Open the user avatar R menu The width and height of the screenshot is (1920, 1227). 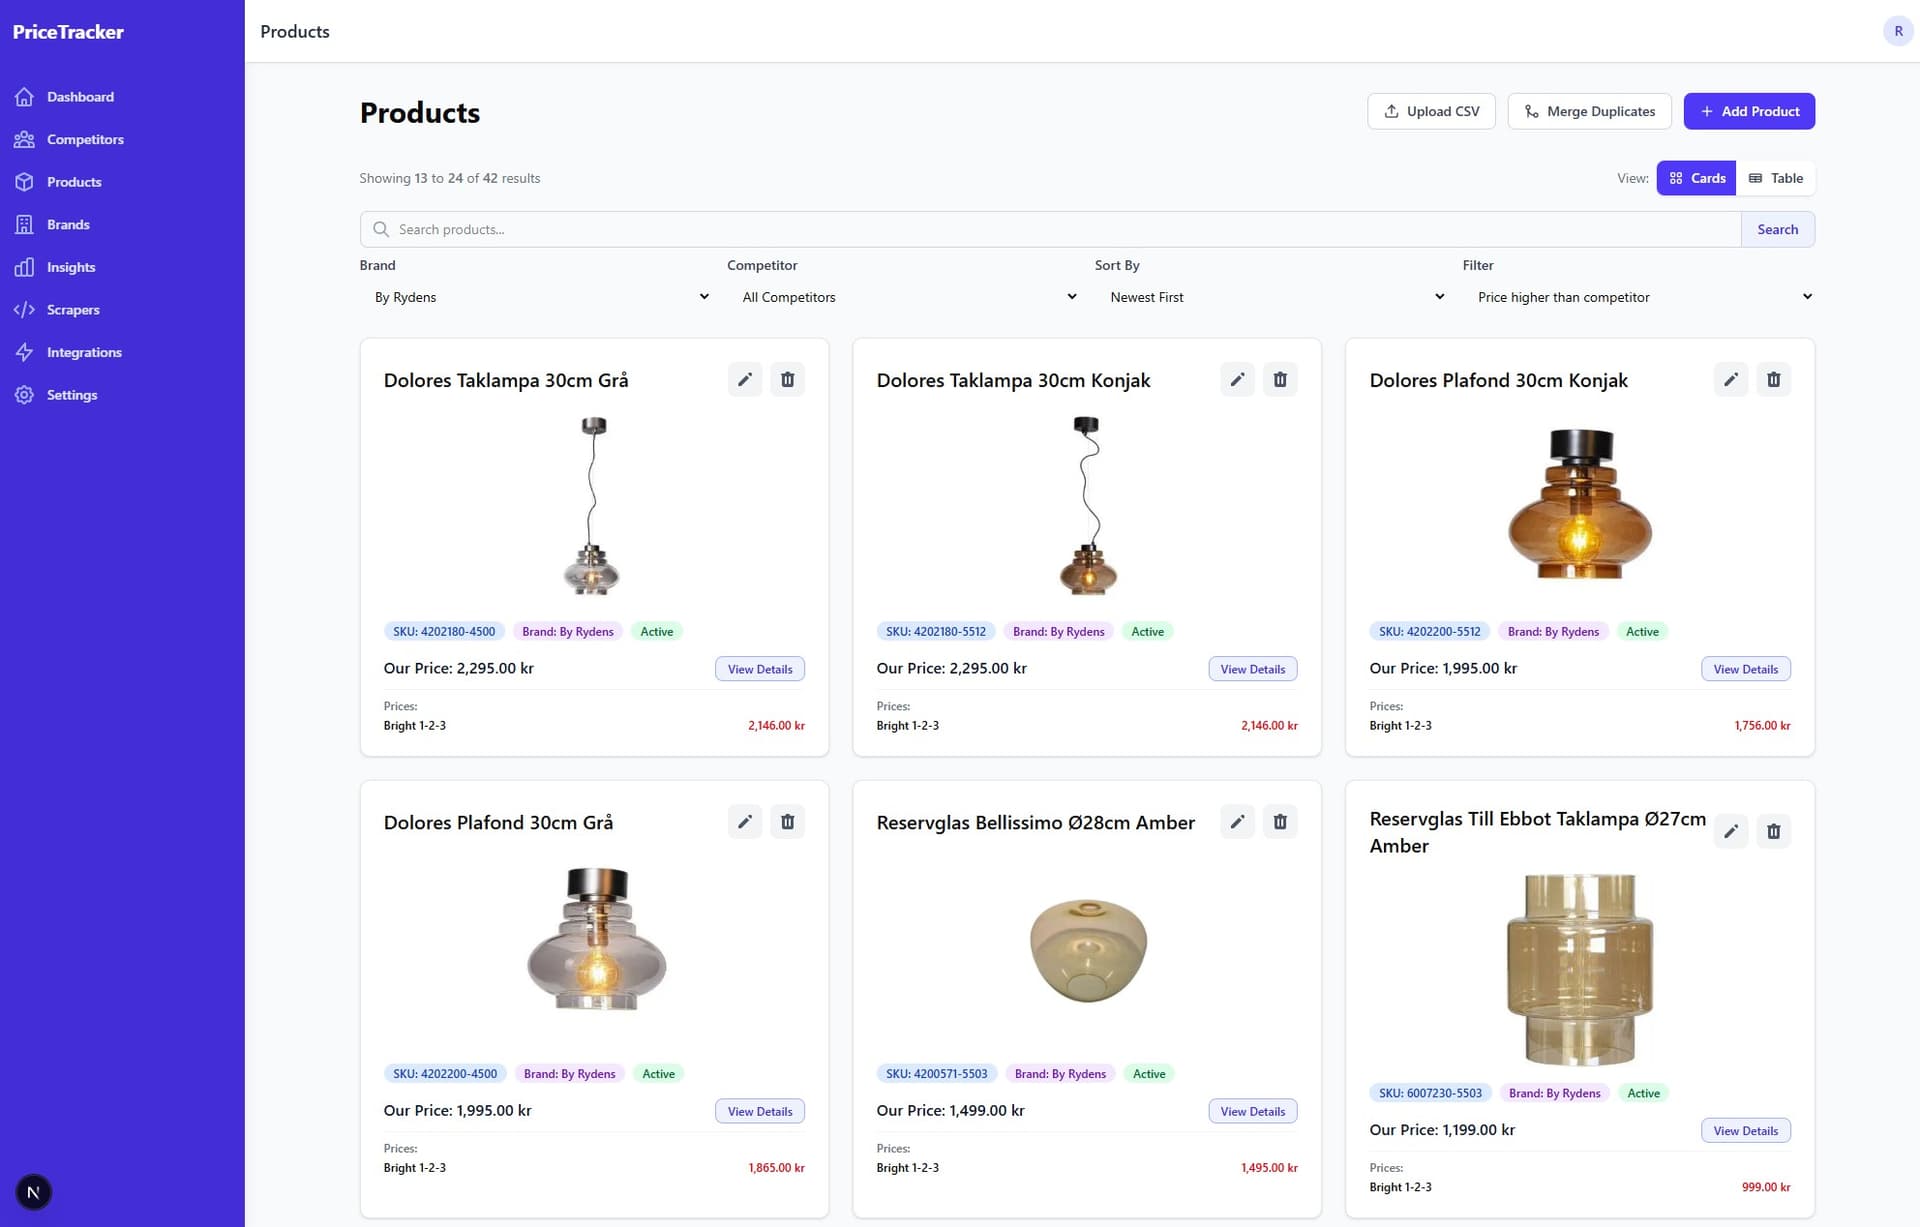[x=1898, y=31]
